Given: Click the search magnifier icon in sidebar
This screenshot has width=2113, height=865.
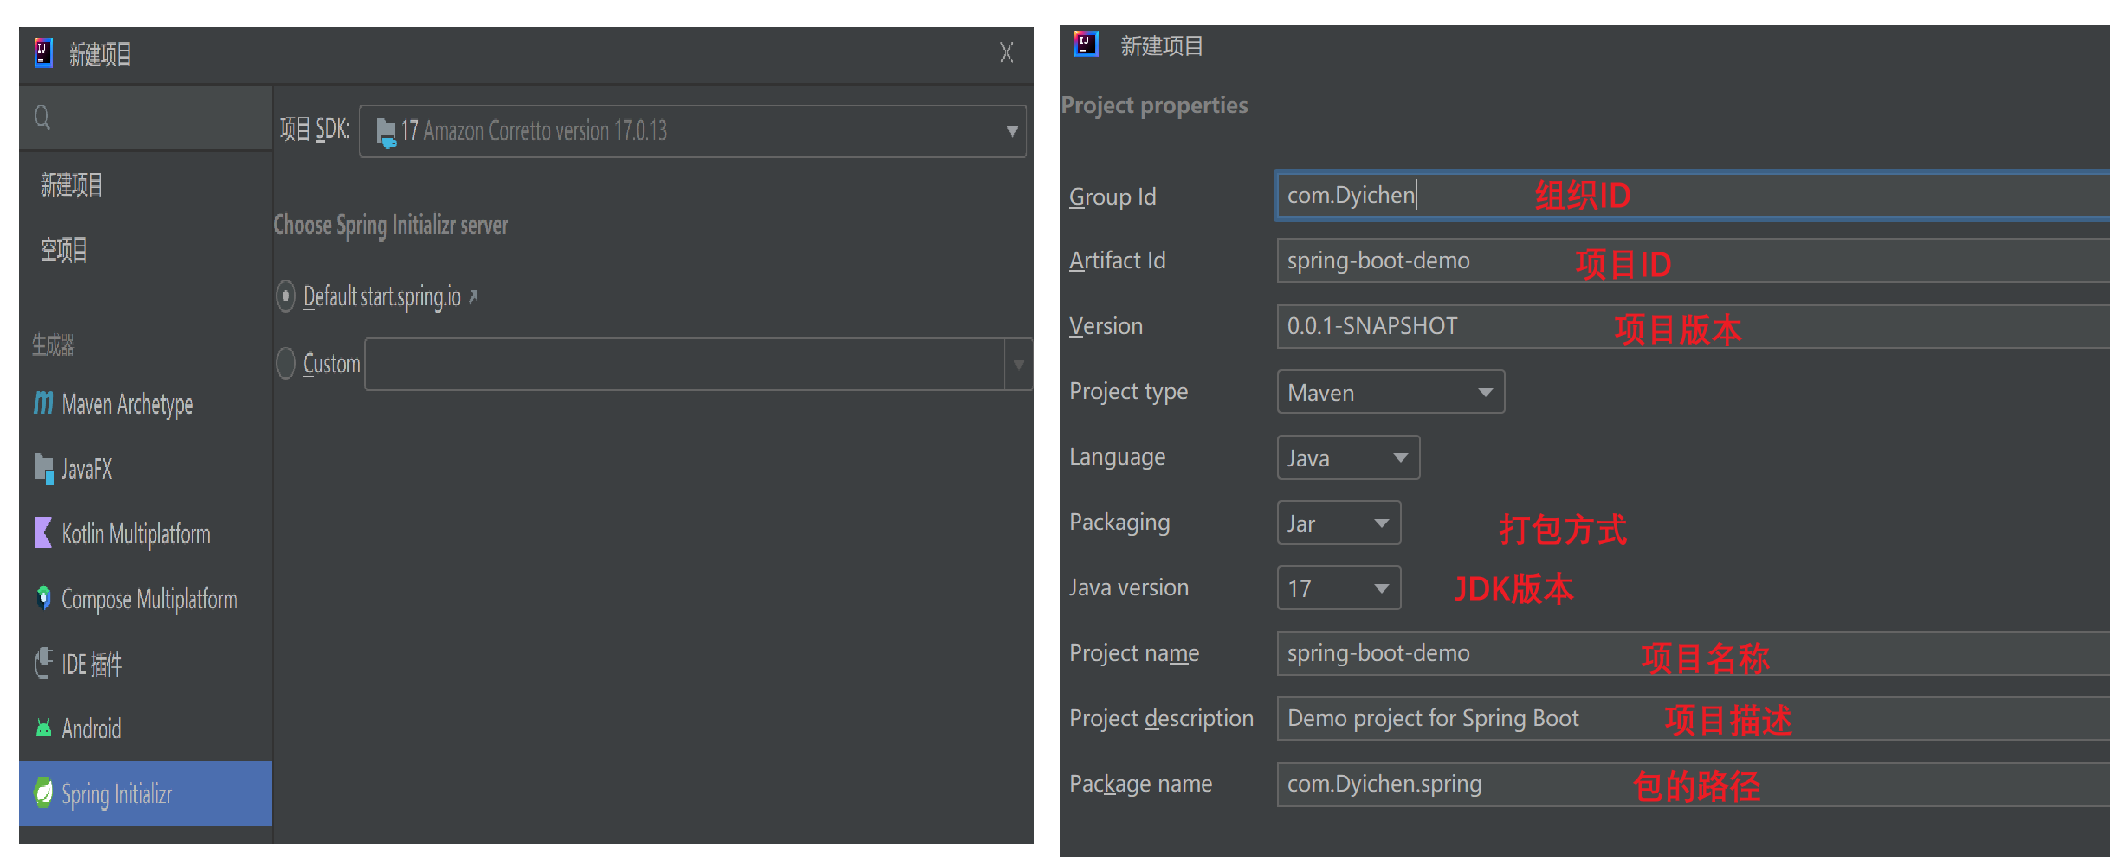Looking at the screenshot, I should click(42, 118).
